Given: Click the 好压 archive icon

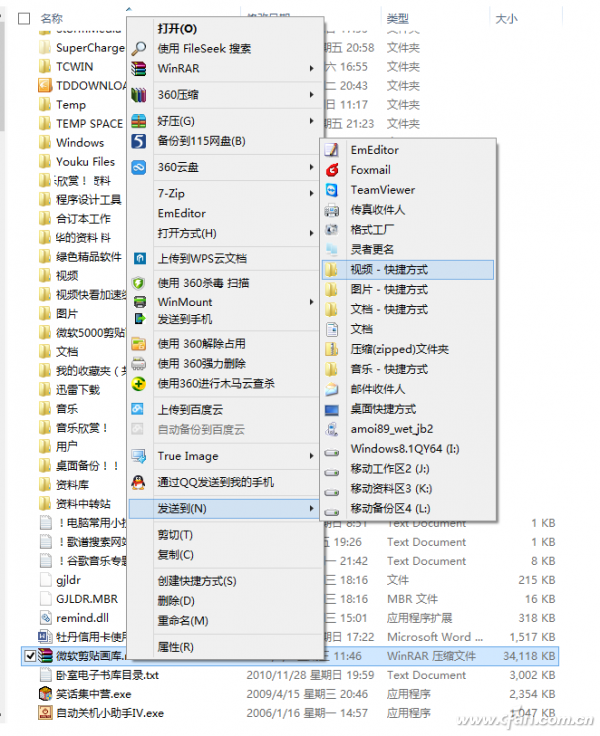Looking at the screenshot, I should [x=138, y=121].
